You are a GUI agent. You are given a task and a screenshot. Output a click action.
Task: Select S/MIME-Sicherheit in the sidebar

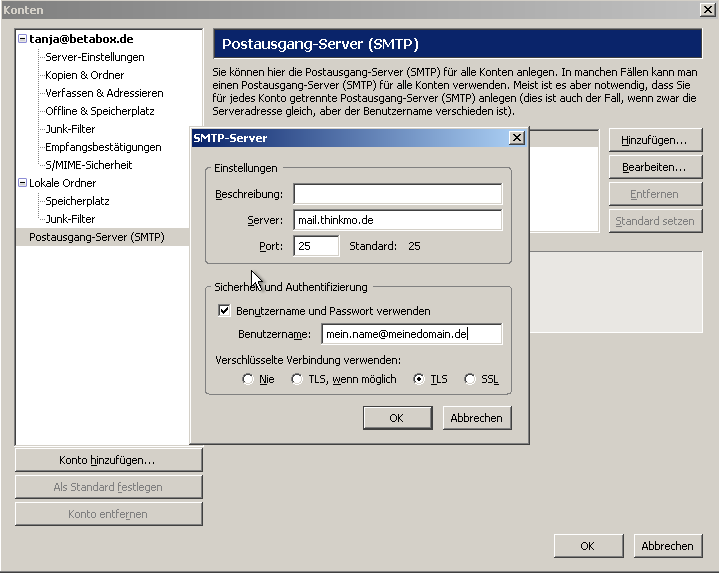[89, 165]
